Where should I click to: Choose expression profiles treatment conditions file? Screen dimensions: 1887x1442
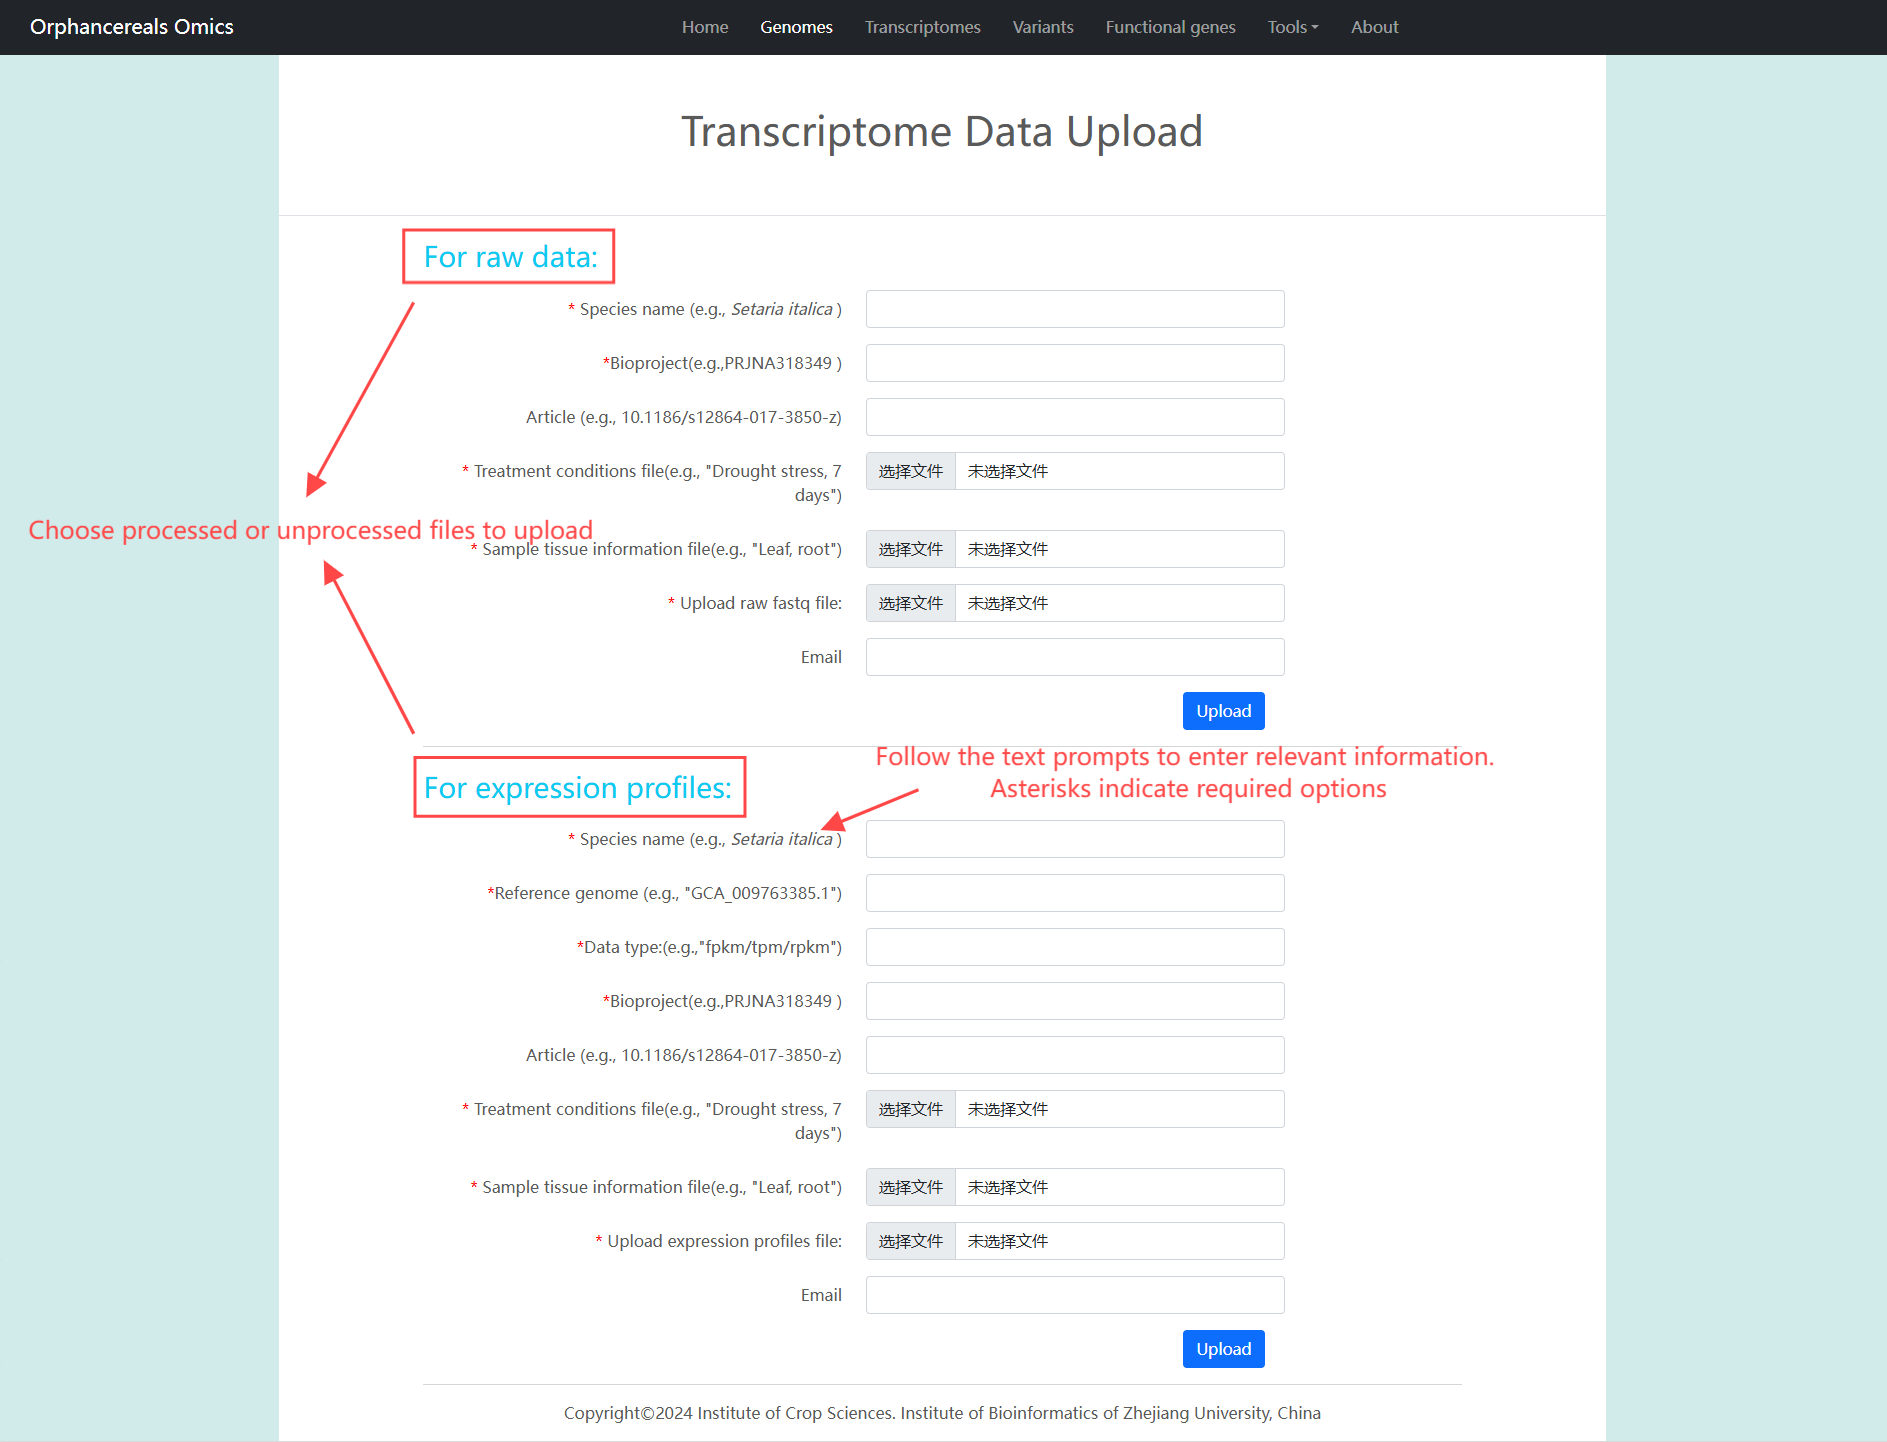tap(911, 1109)
